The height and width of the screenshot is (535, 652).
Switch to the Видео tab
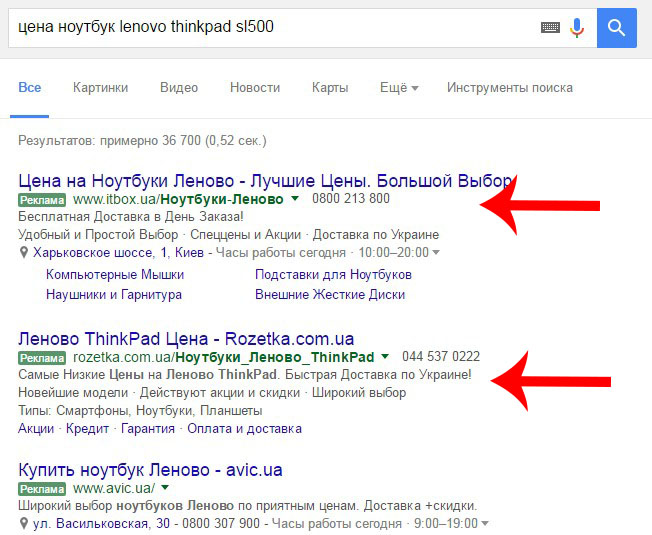[x=179, y=88]
